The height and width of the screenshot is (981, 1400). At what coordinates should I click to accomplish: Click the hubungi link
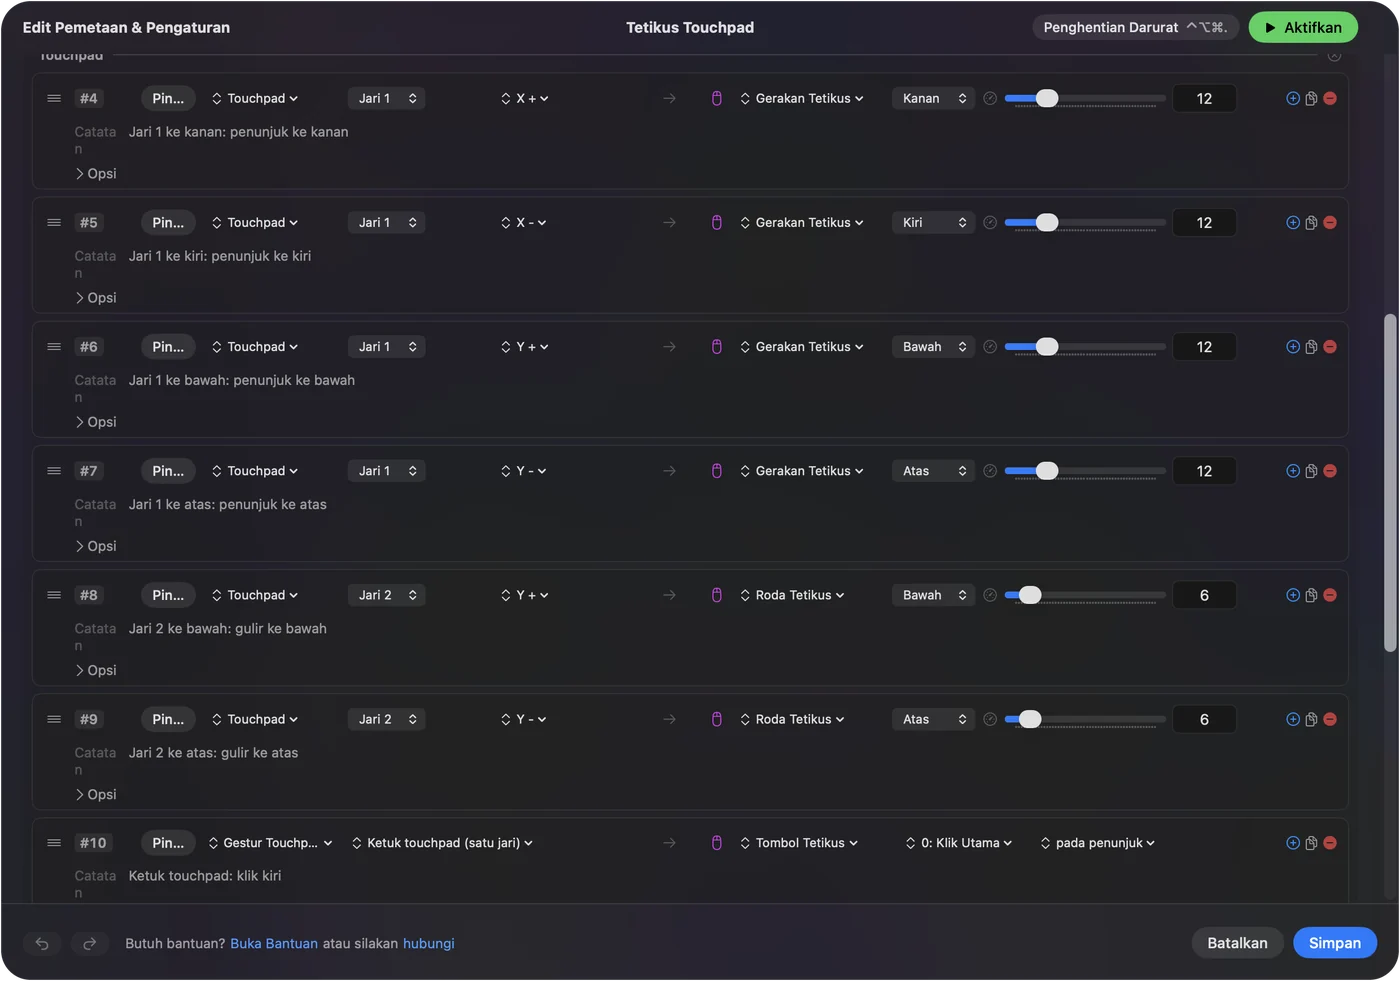(429, 943)
